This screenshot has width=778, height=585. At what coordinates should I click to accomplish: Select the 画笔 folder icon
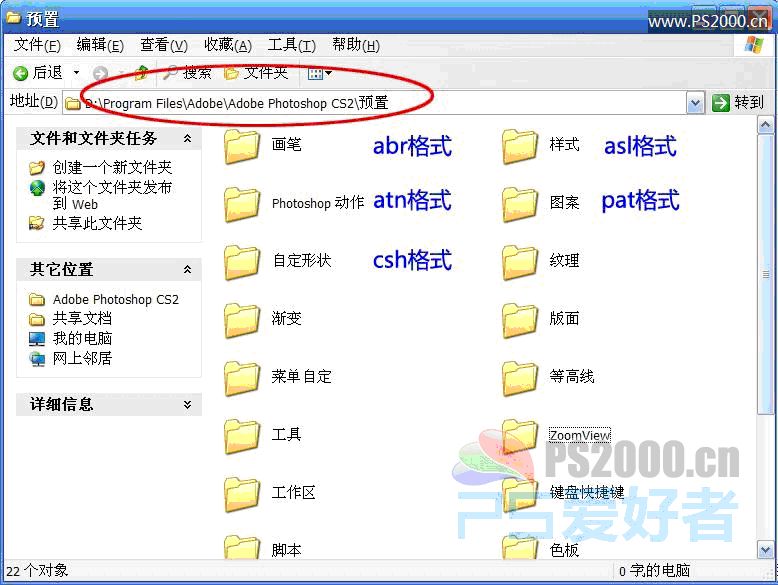pyautogui.click(x=242, y=146)
